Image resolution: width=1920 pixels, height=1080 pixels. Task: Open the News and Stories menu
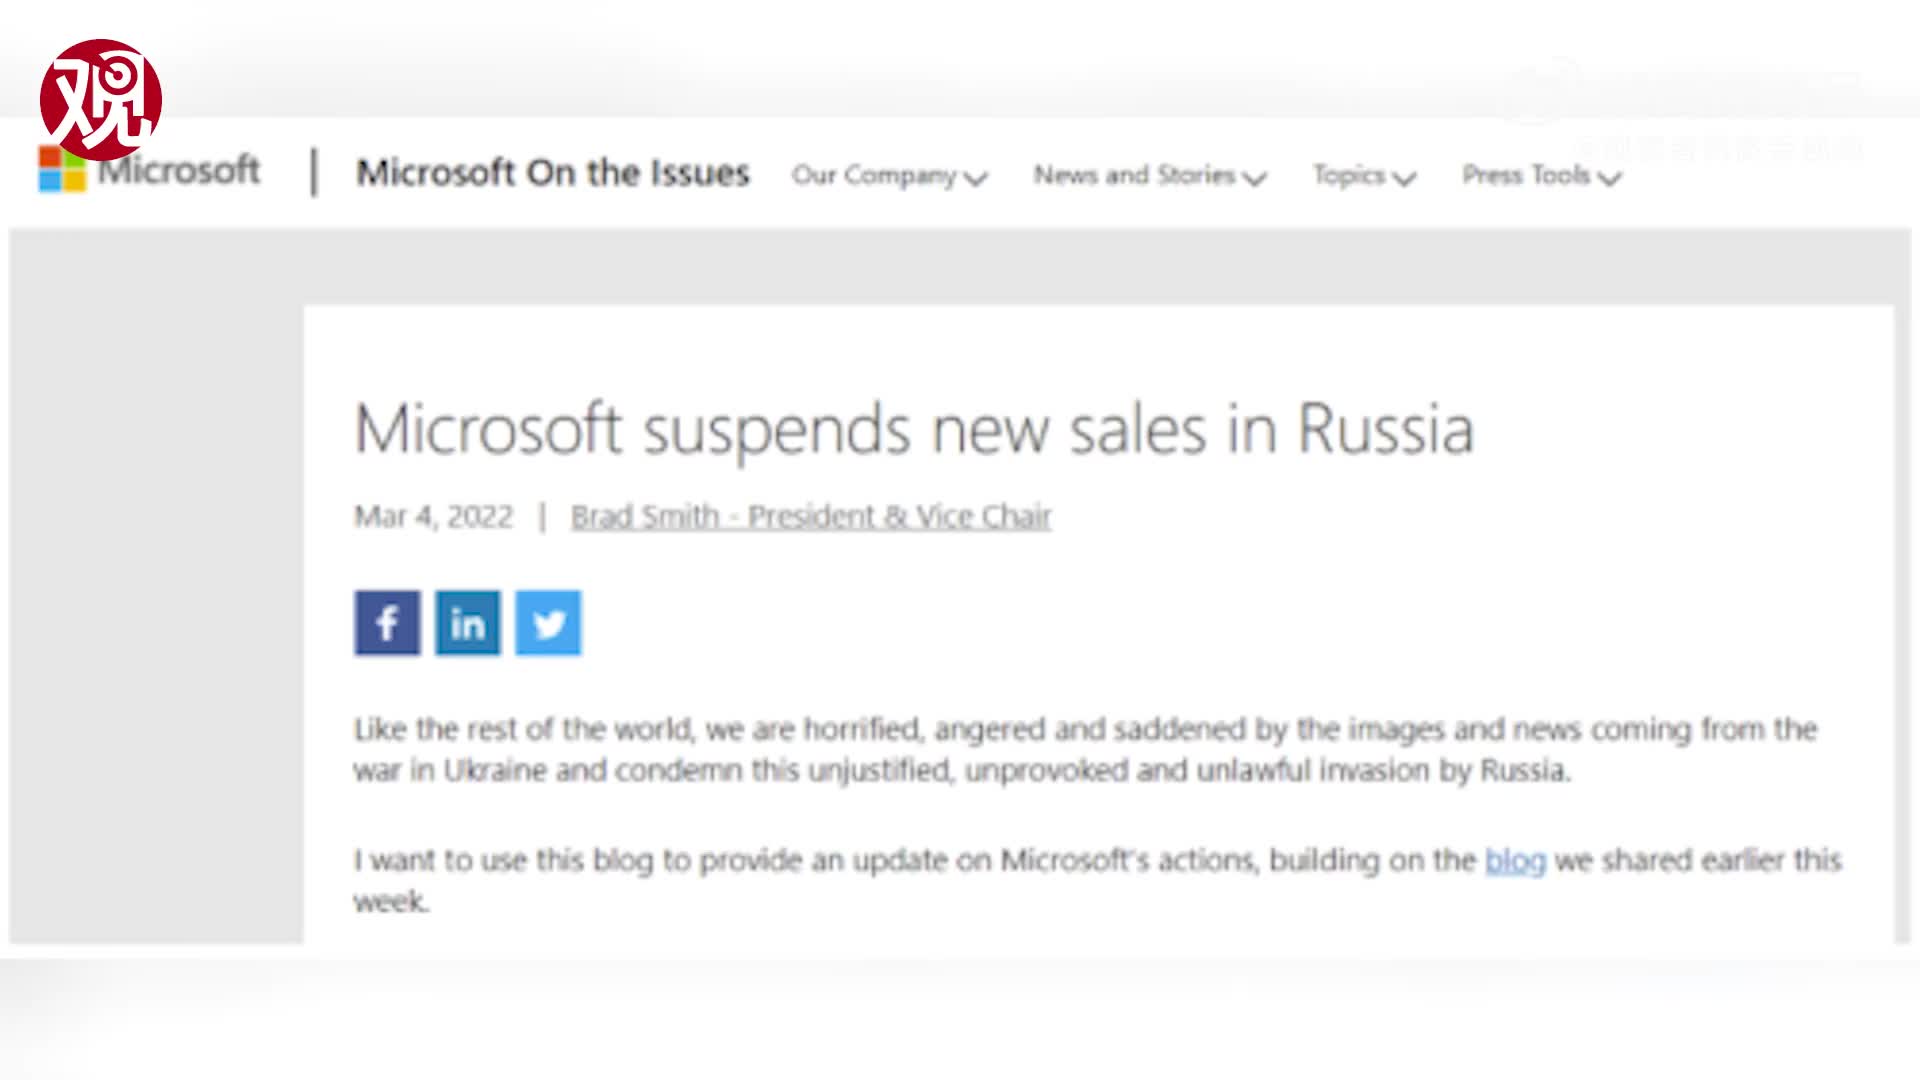pyautogui.click(x=1134, y=175)
